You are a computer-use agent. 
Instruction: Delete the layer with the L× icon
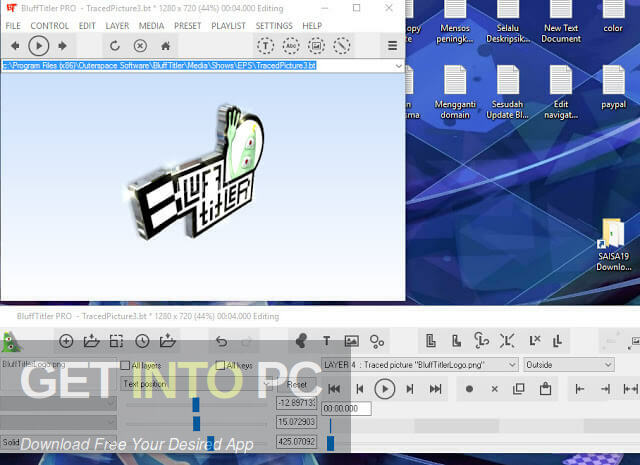point(534,340)
